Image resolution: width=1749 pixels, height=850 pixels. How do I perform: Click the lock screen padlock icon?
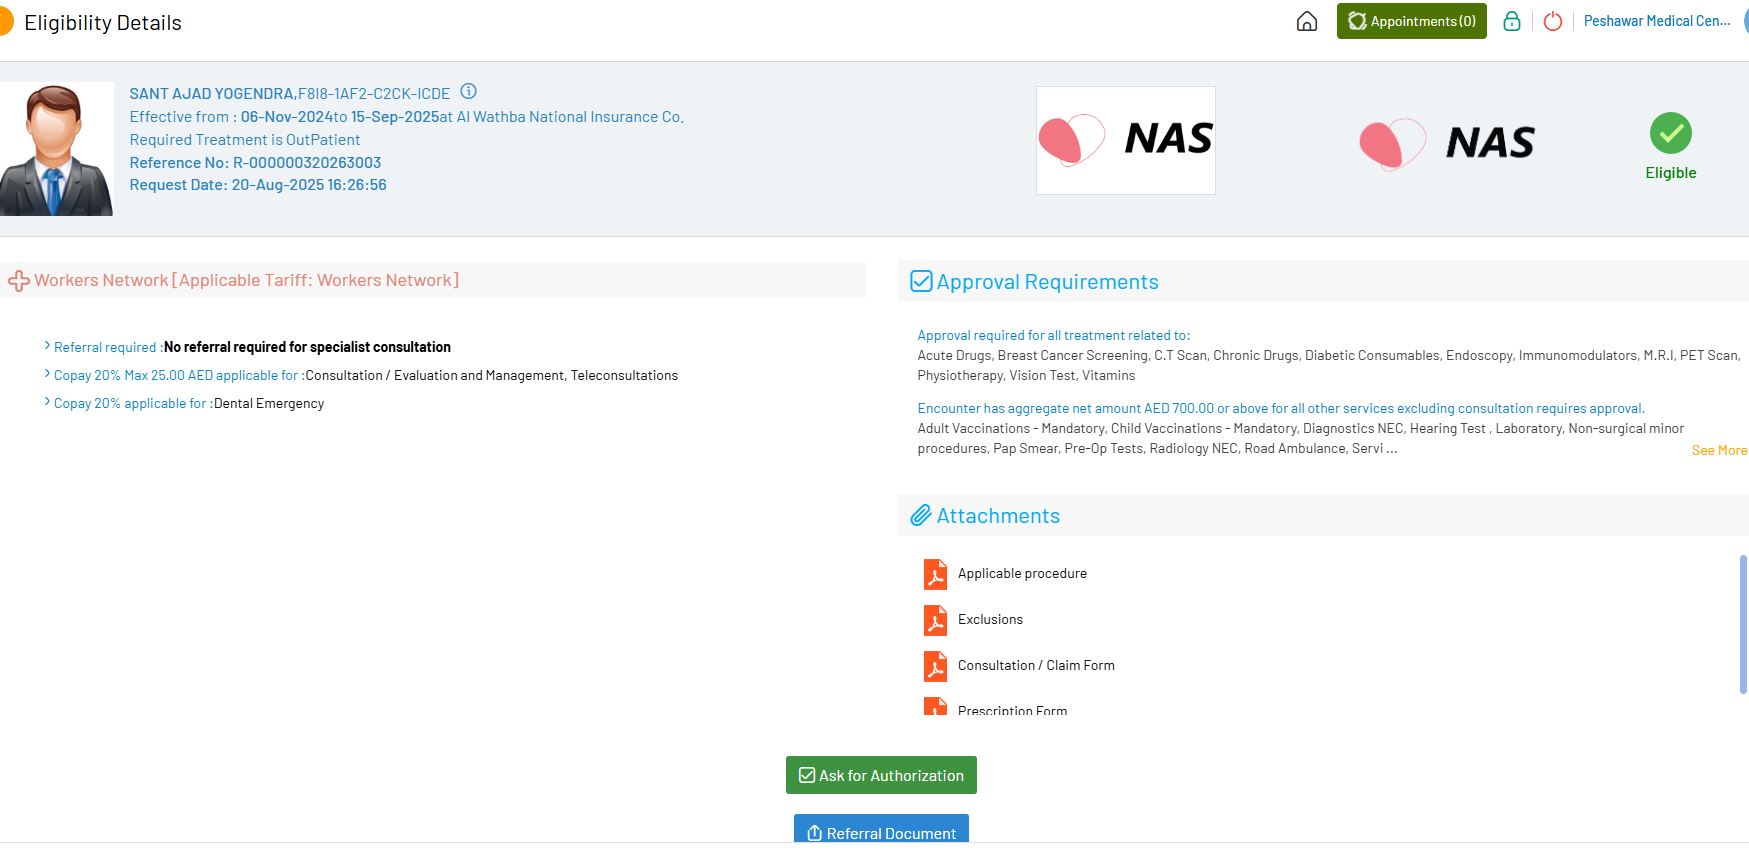1512,21
